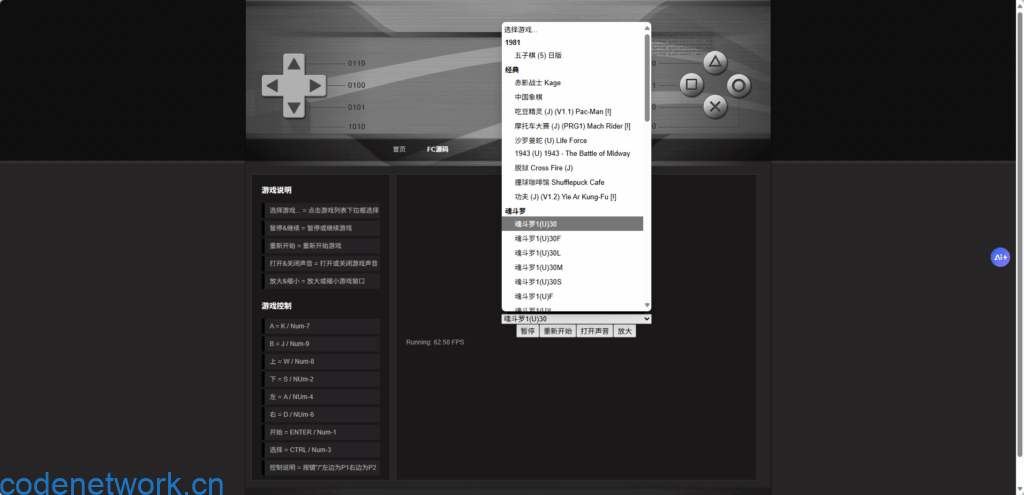The height and width of the screenshot is (495, 1024).
Task: Click the A = K / Num-7 row
Action: click(x=321, y=326)
